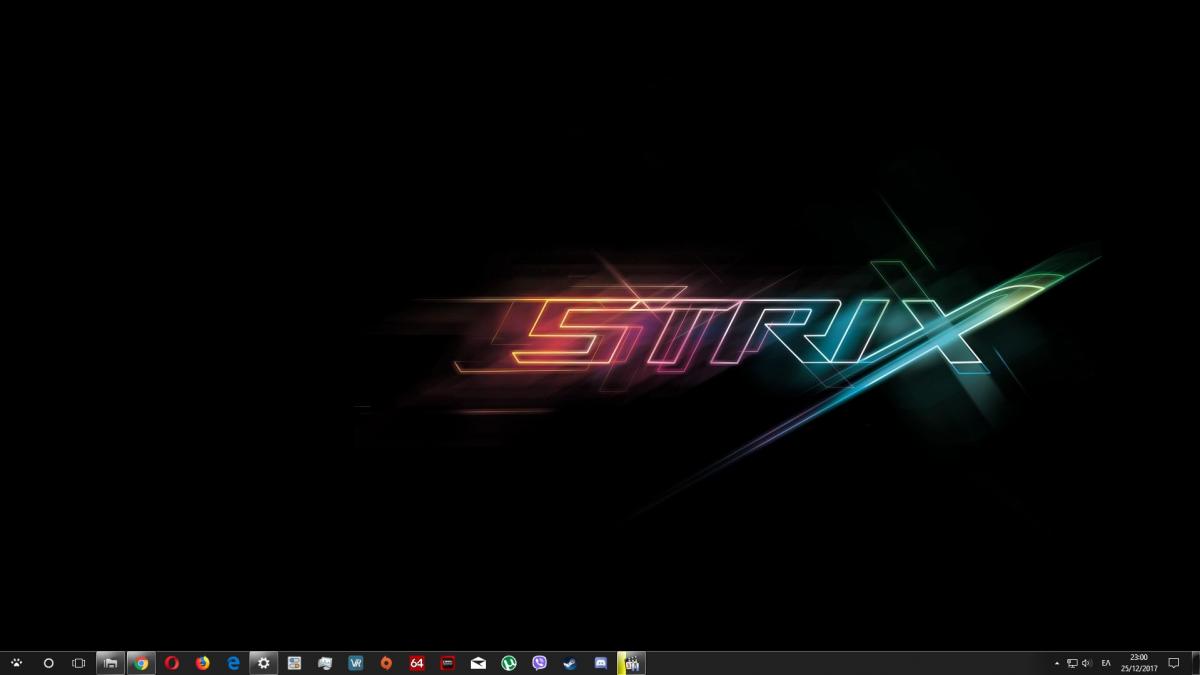Viewport: 1200px width, 675px height.
Task: Open the Settings gear on the taskbar
Action: 264,663
